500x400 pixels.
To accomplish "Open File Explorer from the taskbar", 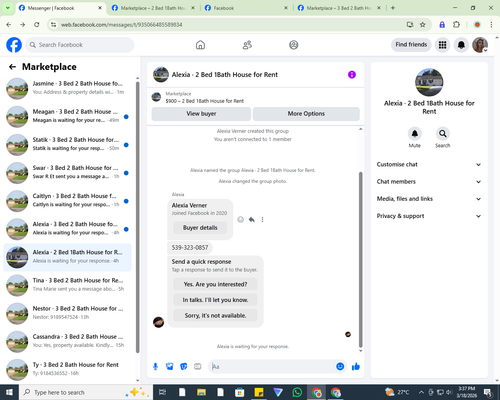I will tap(201, 392).
